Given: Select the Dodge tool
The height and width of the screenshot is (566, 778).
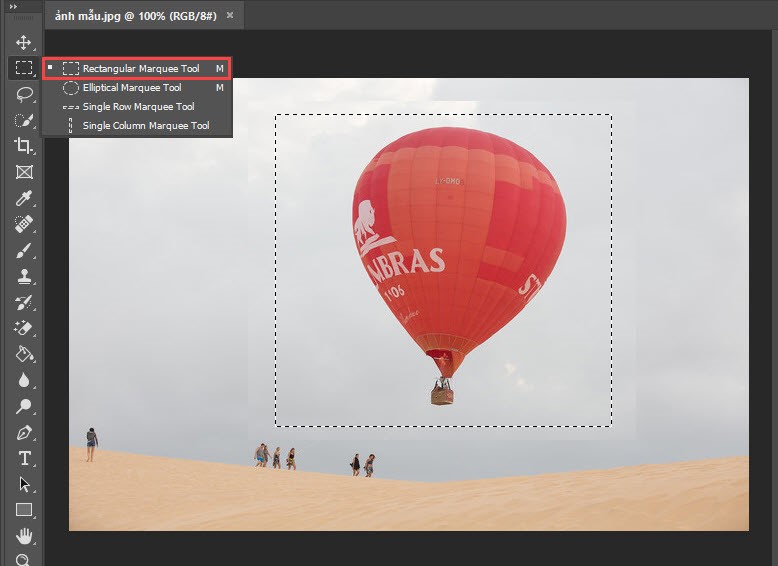Looking at the screenshot, I should click(23, 406).
